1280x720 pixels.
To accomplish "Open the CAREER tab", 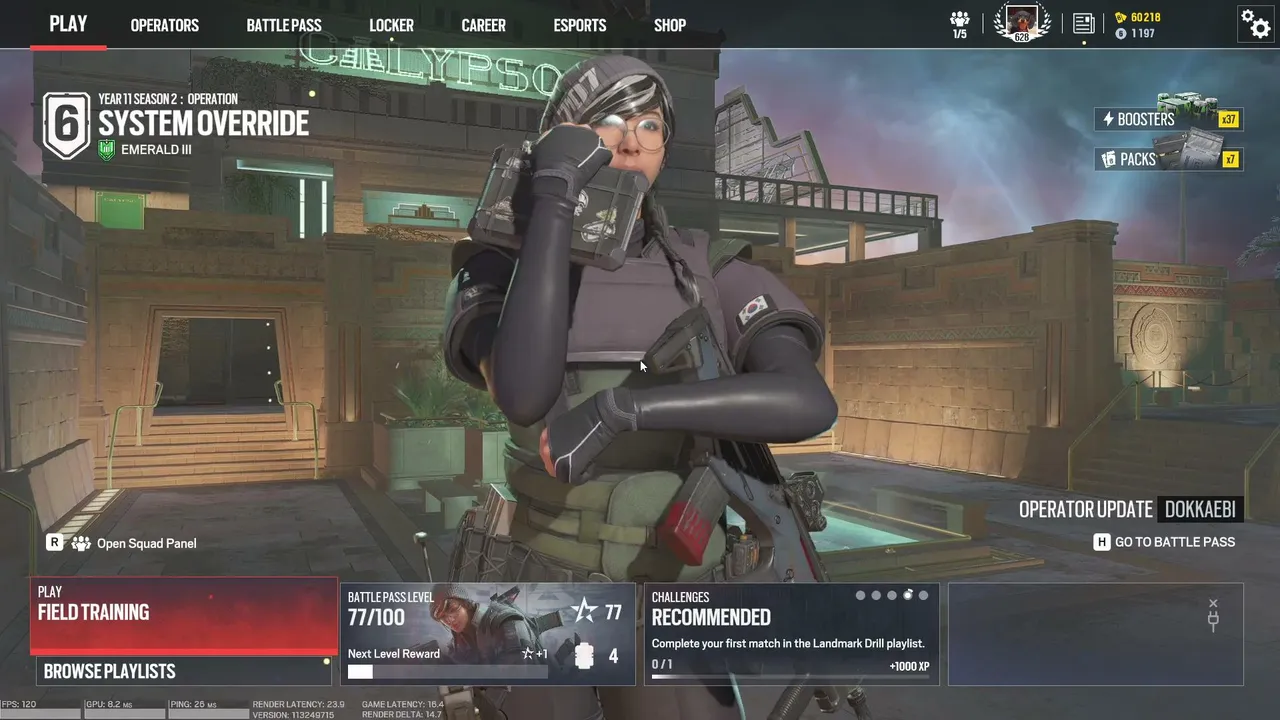I will click(x=483, y=25).
